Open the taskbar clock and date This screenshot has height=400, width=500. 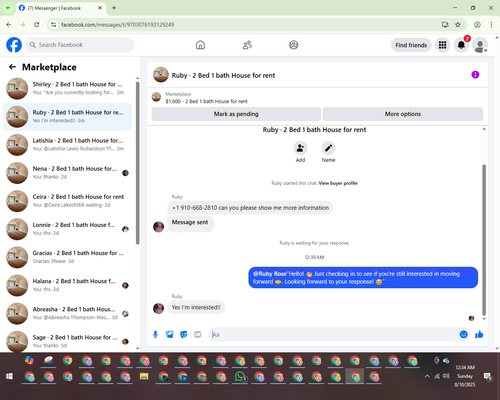[x=465, y=376]
